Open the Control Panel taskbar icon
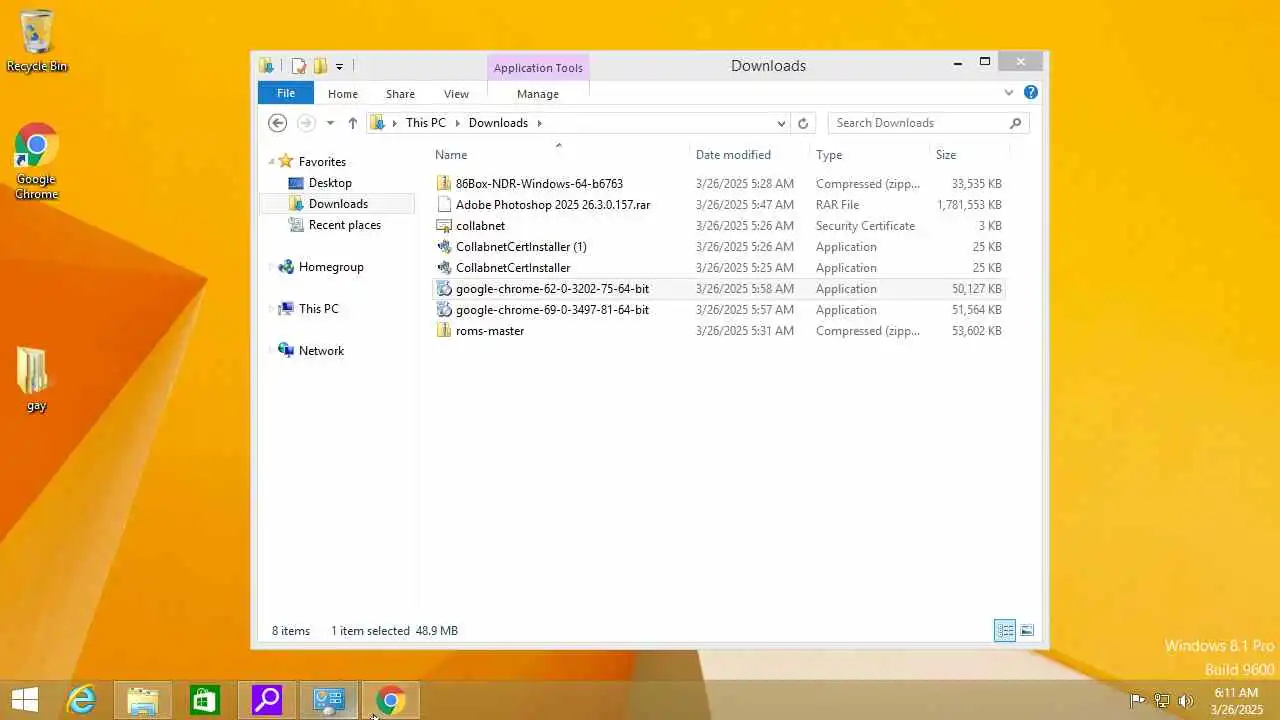Image resolution: width=1280 pixels, height=720 pixels. pyautogui.click(x=329, y=700)
